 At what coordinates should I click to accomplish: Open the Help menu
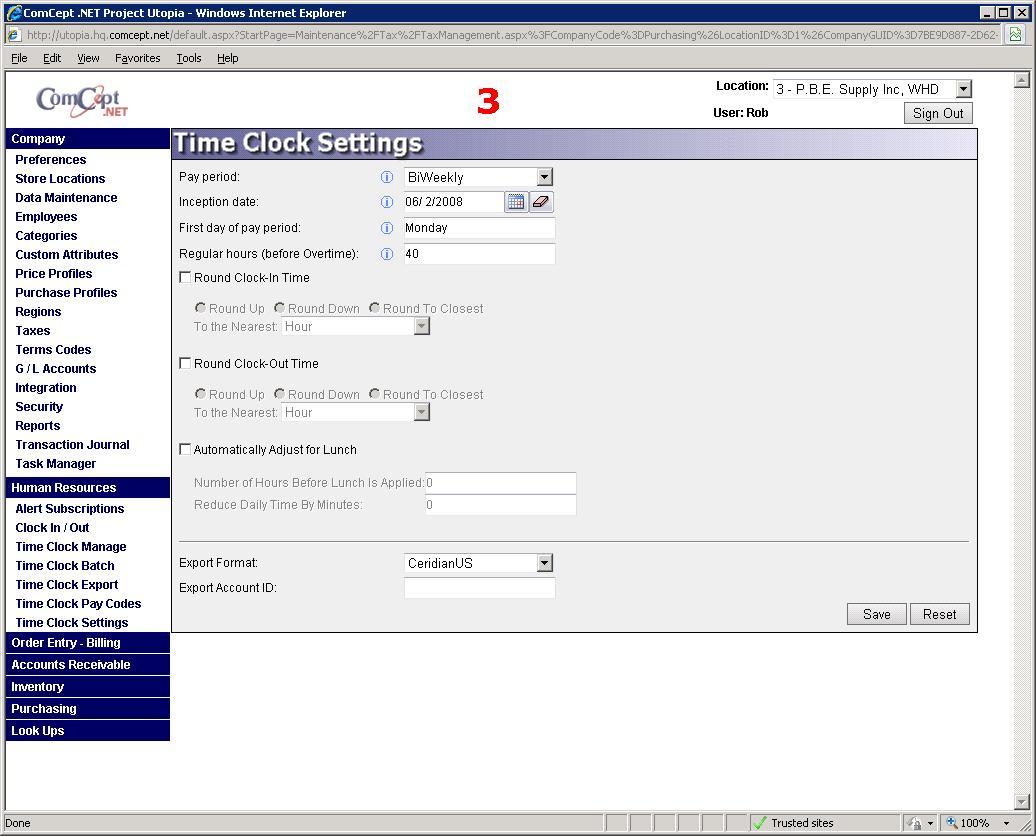coord(228,58)
